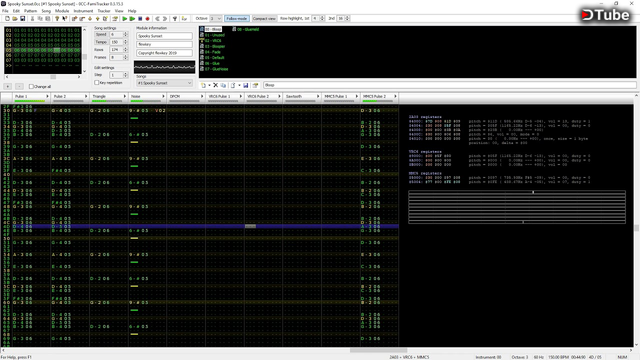
Task: Go to previous song arrow icon
Action: [158, 19]
